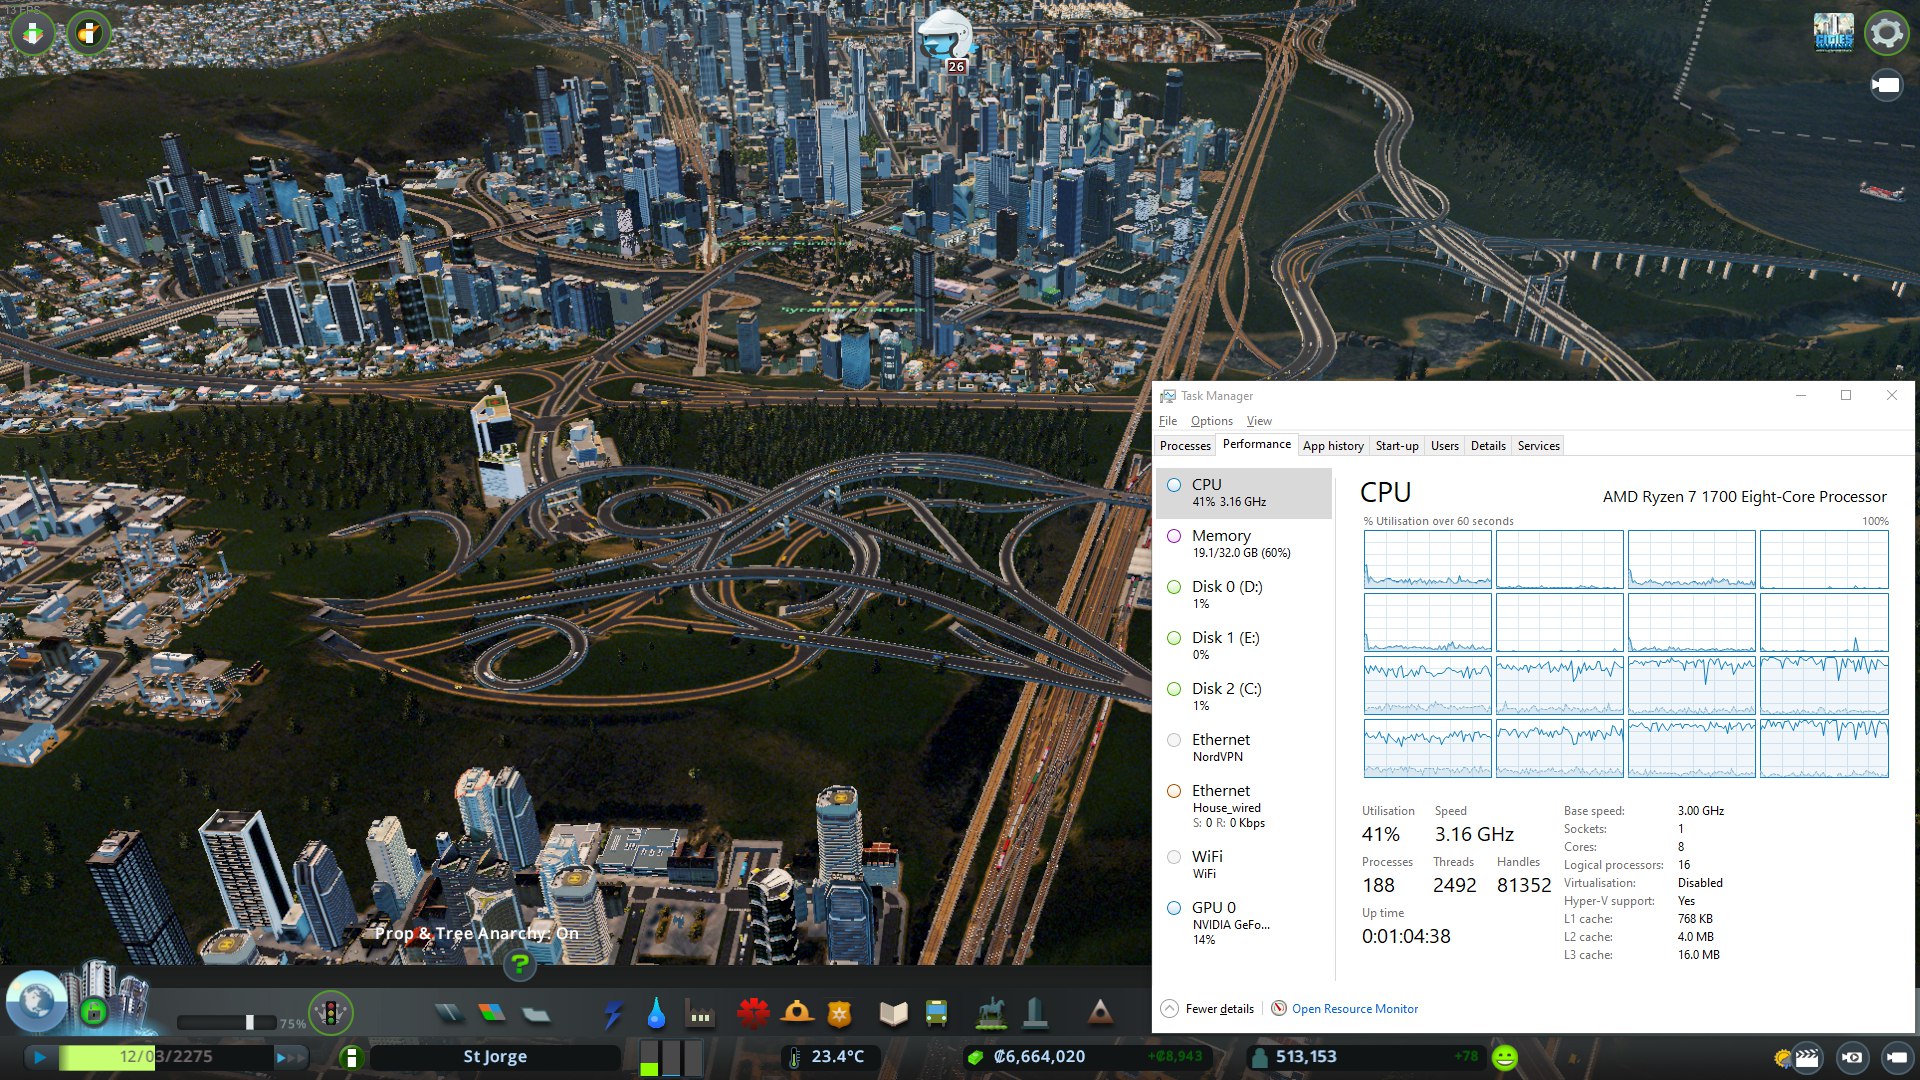Click the traffic light manager icon
This screenshot has height=1080, width=1920.
pos(330,1013)
